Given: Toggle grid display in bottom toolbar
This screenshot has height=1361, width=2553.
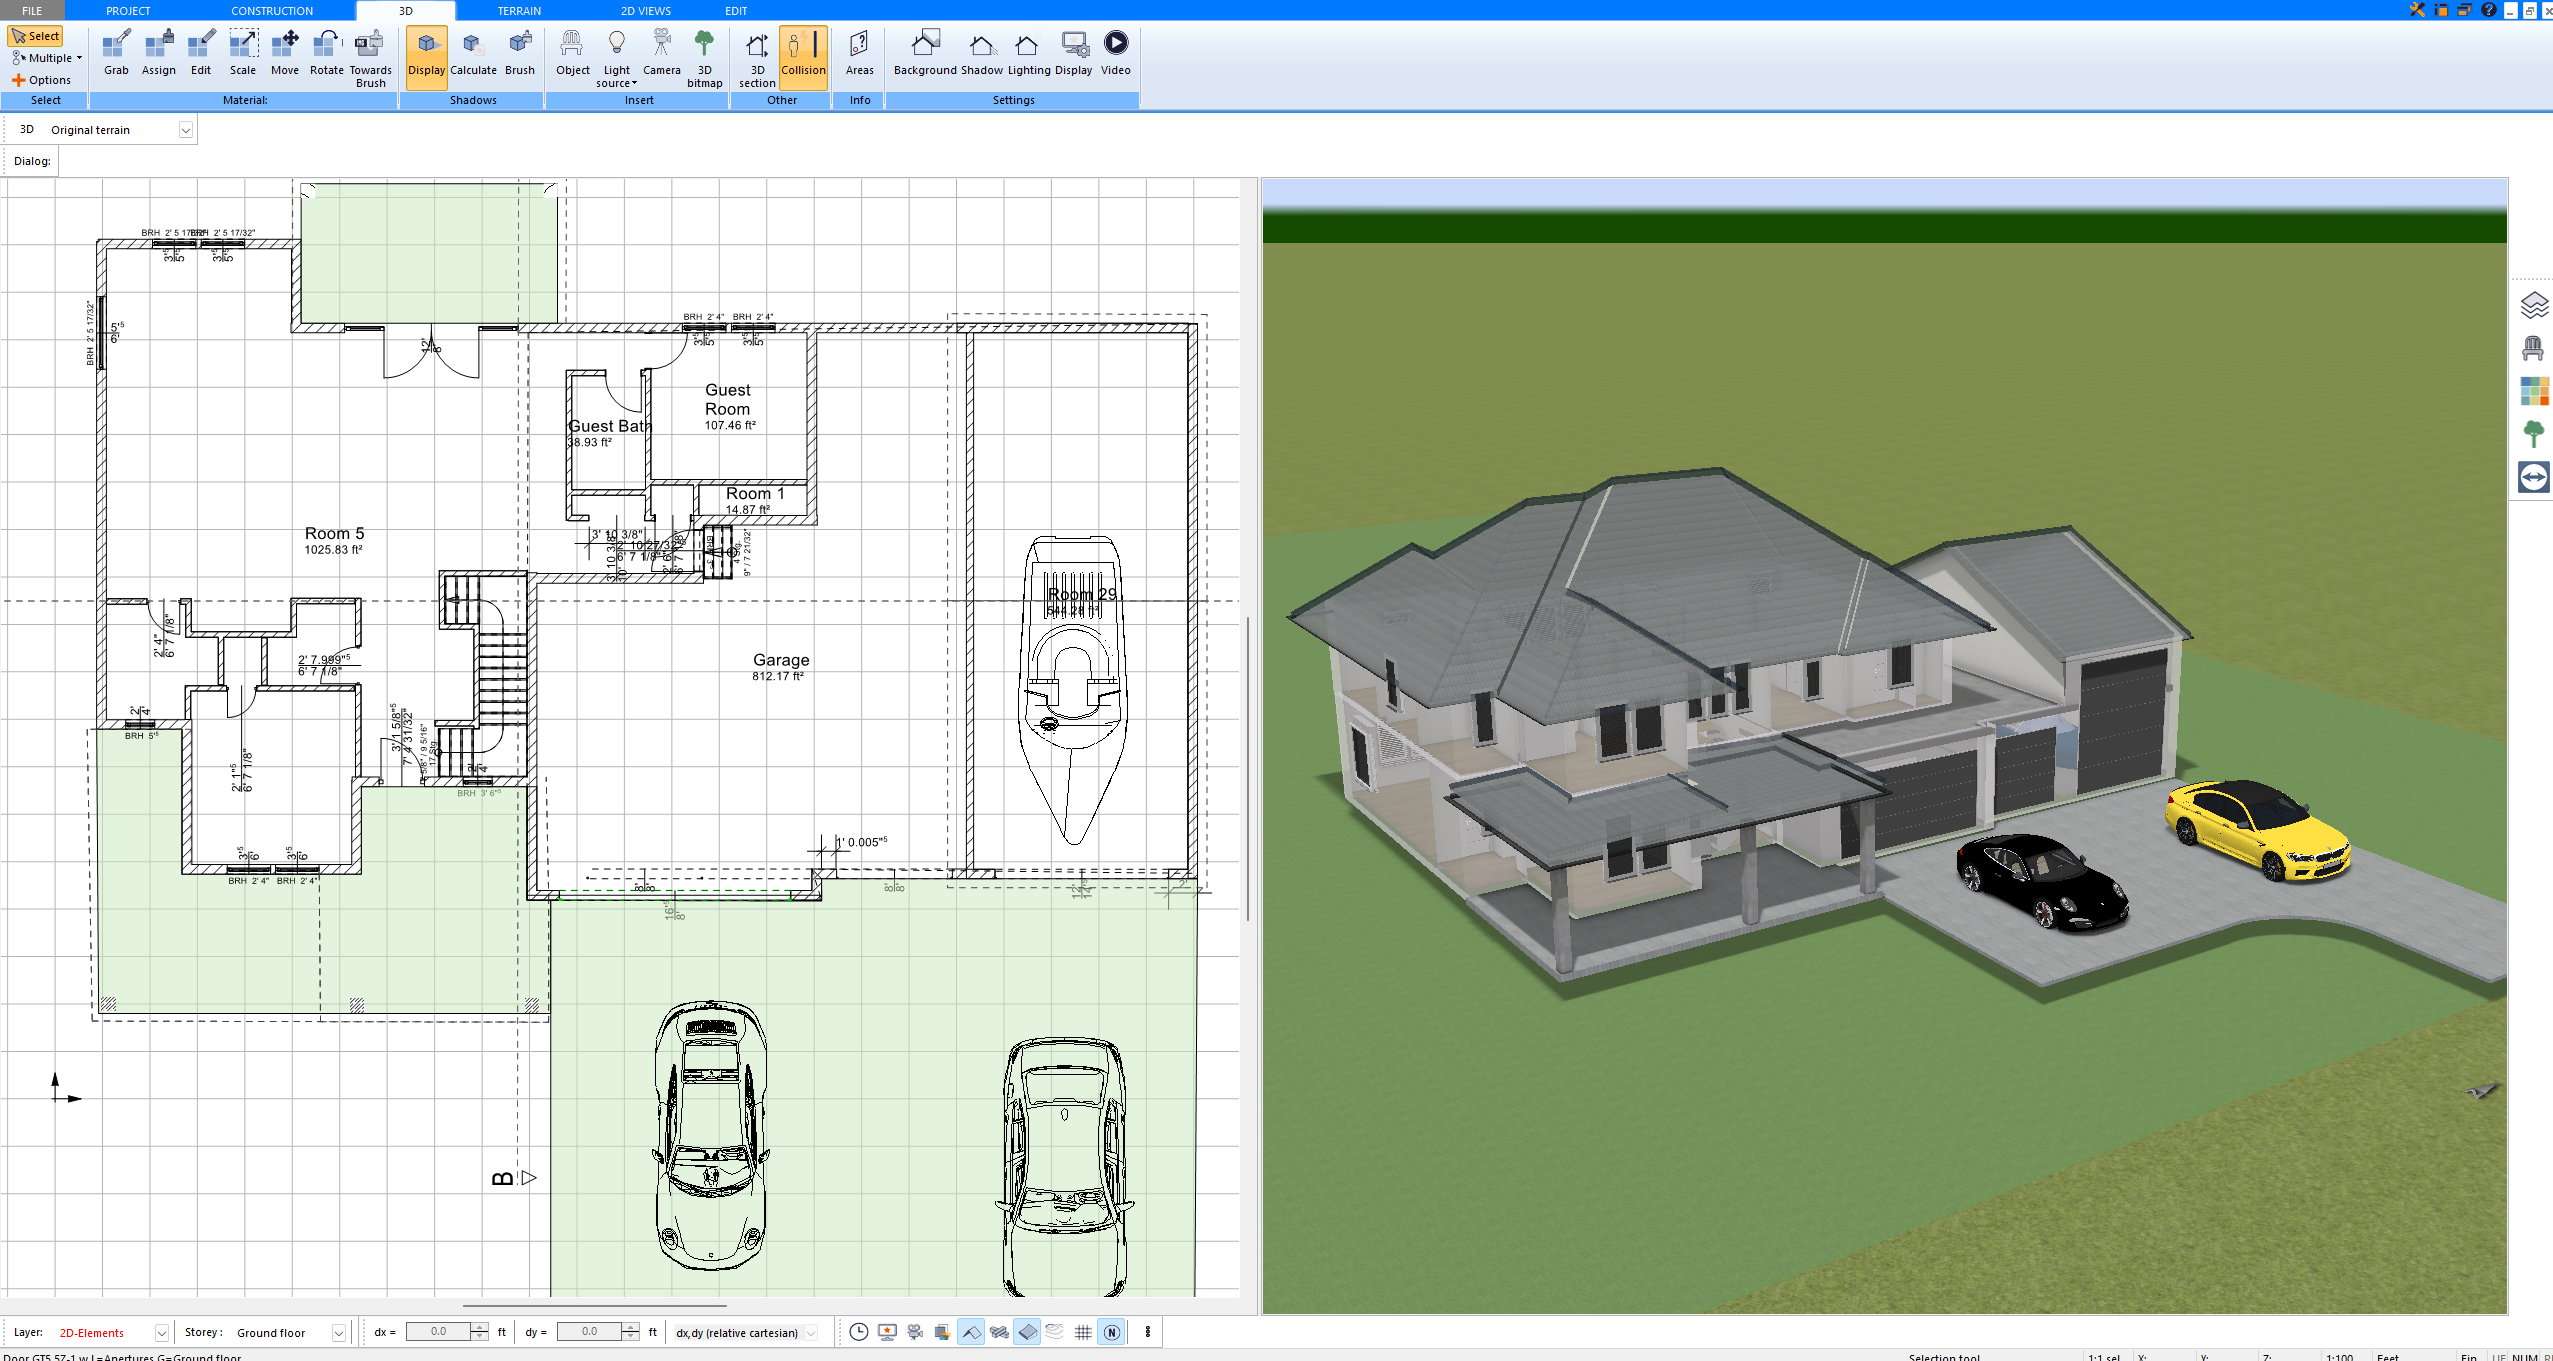Looking at the screenshot, I should click(x=1083, y=1332).
